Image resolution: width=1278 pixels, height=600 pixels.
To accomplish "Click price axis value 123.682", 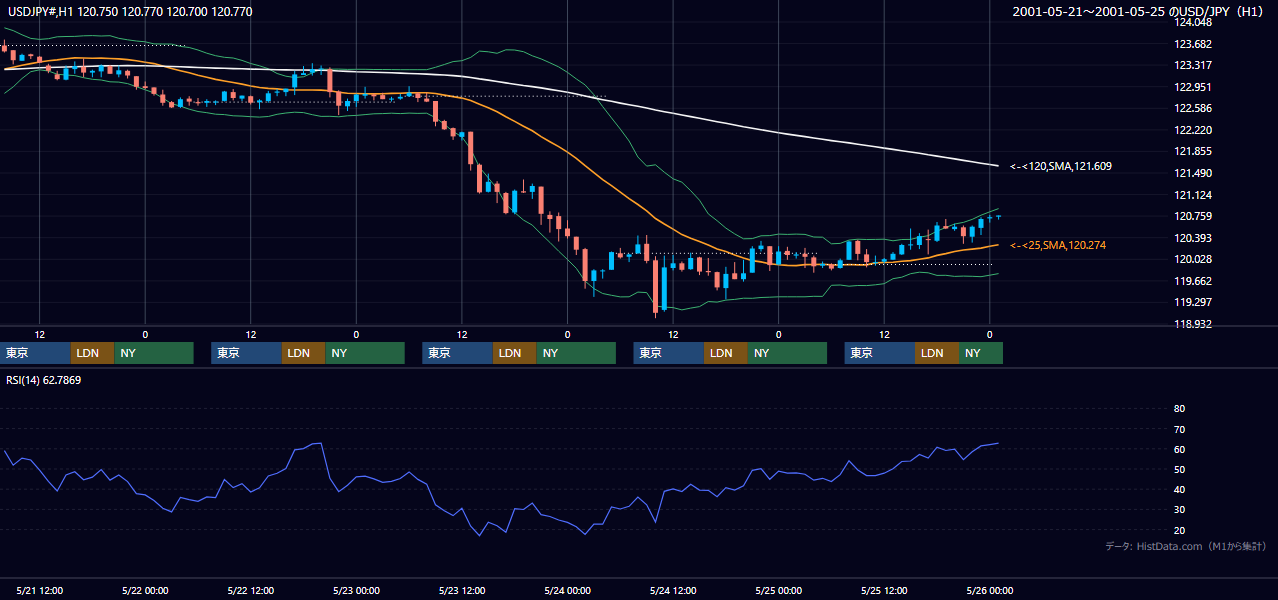I will (x=1193, y=44).
